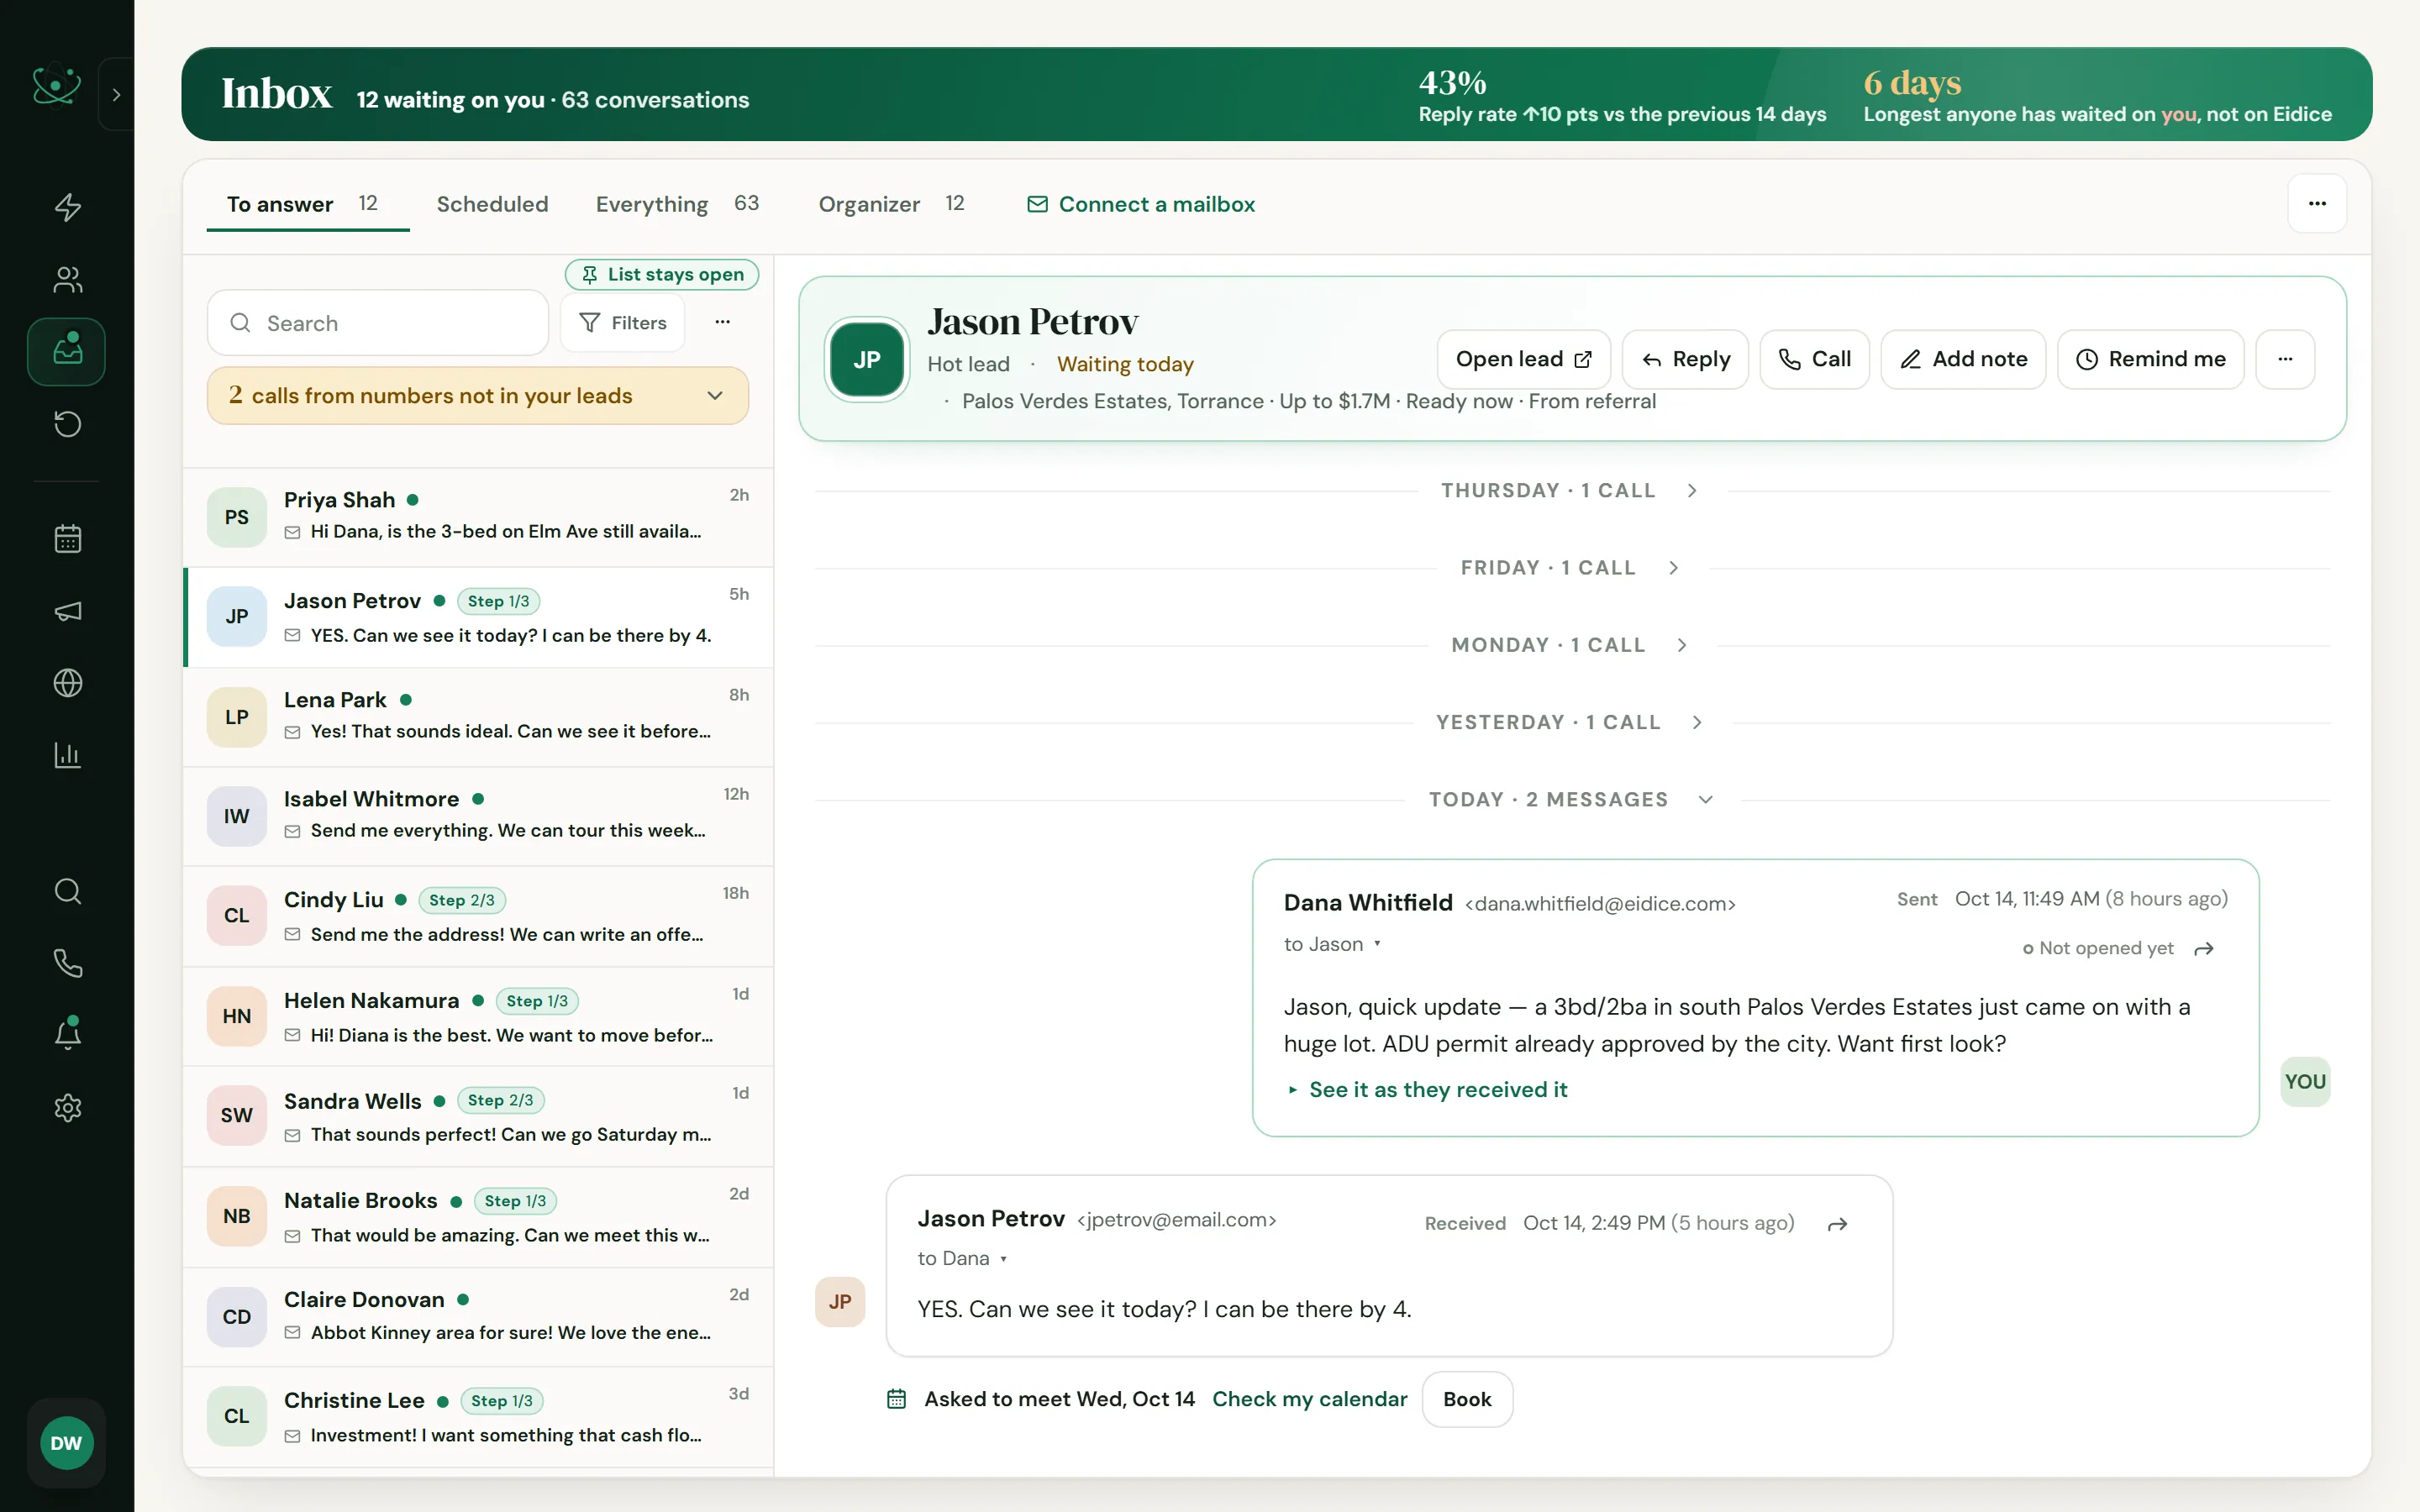Open the calendar sidebar icon
Viewport: 2420px width, 1512px height.
click(67, 539)
